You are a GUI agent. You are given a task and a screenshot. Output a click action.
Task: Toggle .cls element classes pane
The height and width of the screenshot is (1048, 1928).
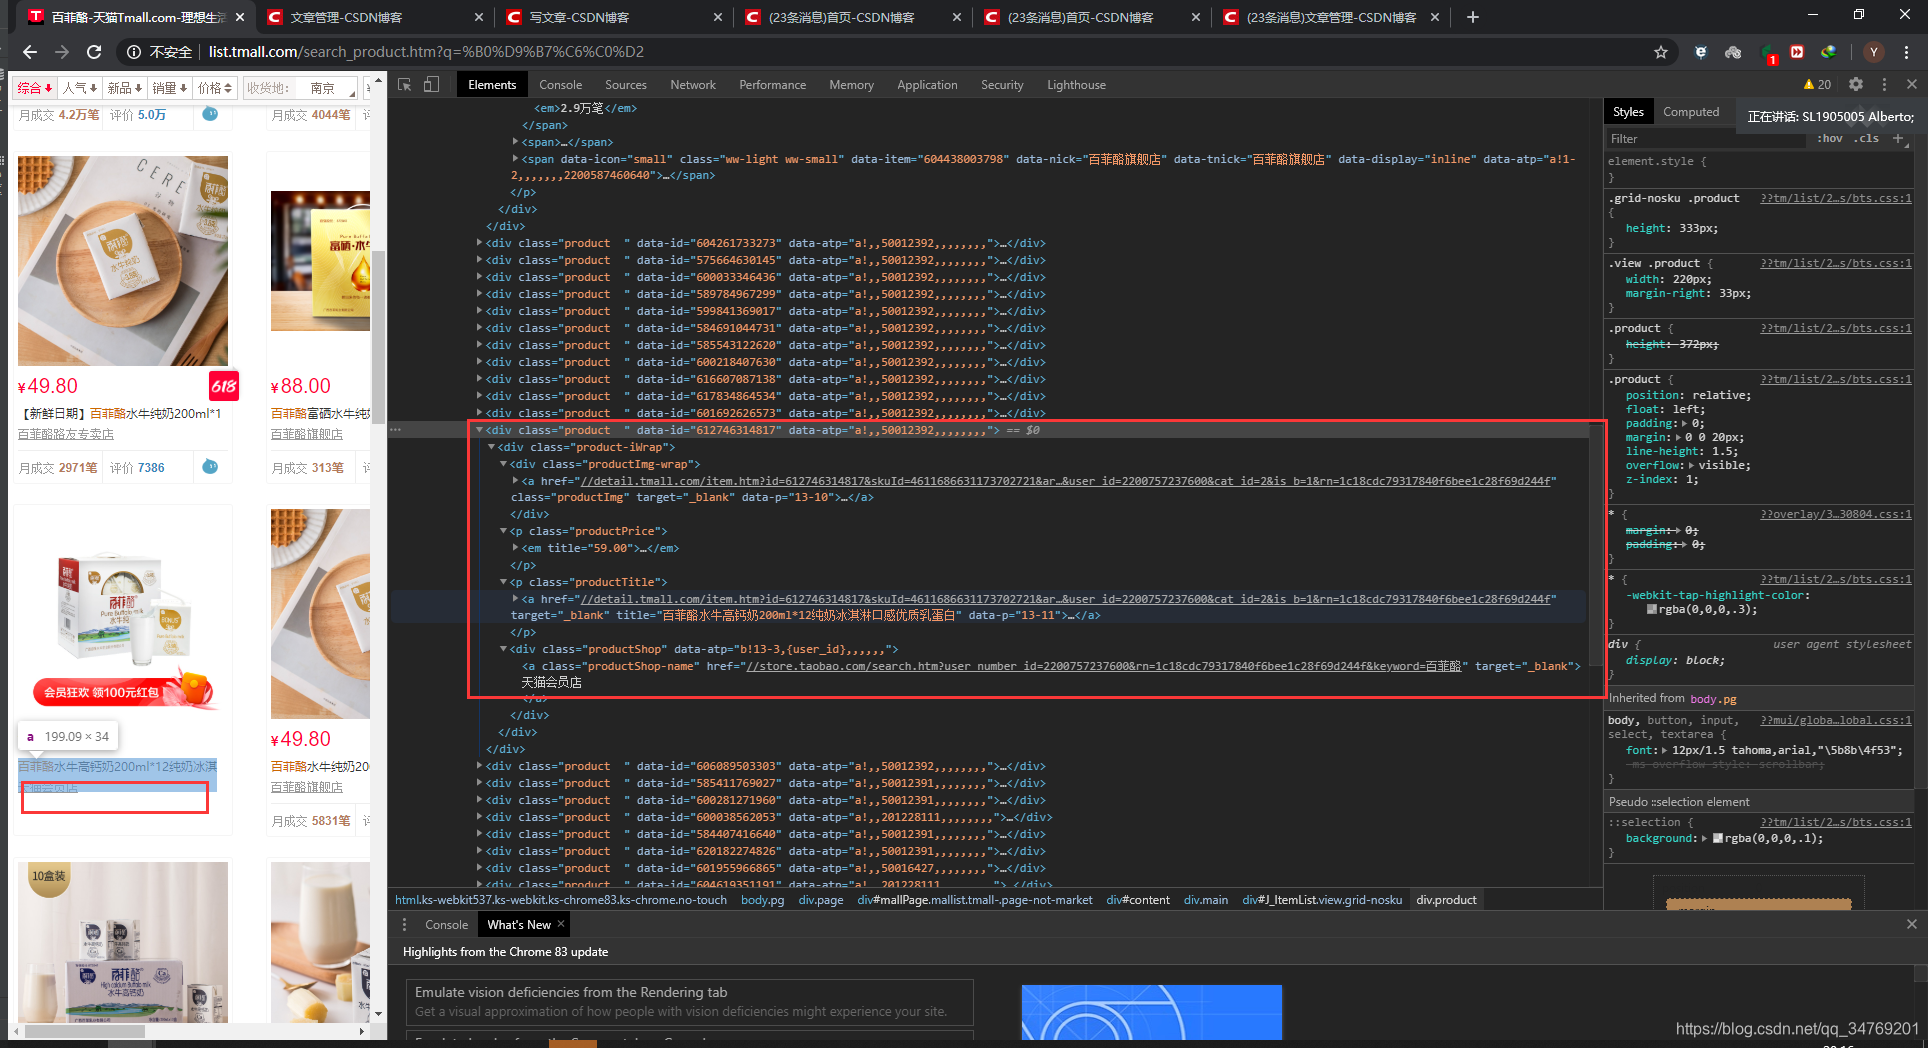click(x=1868, y=138)
